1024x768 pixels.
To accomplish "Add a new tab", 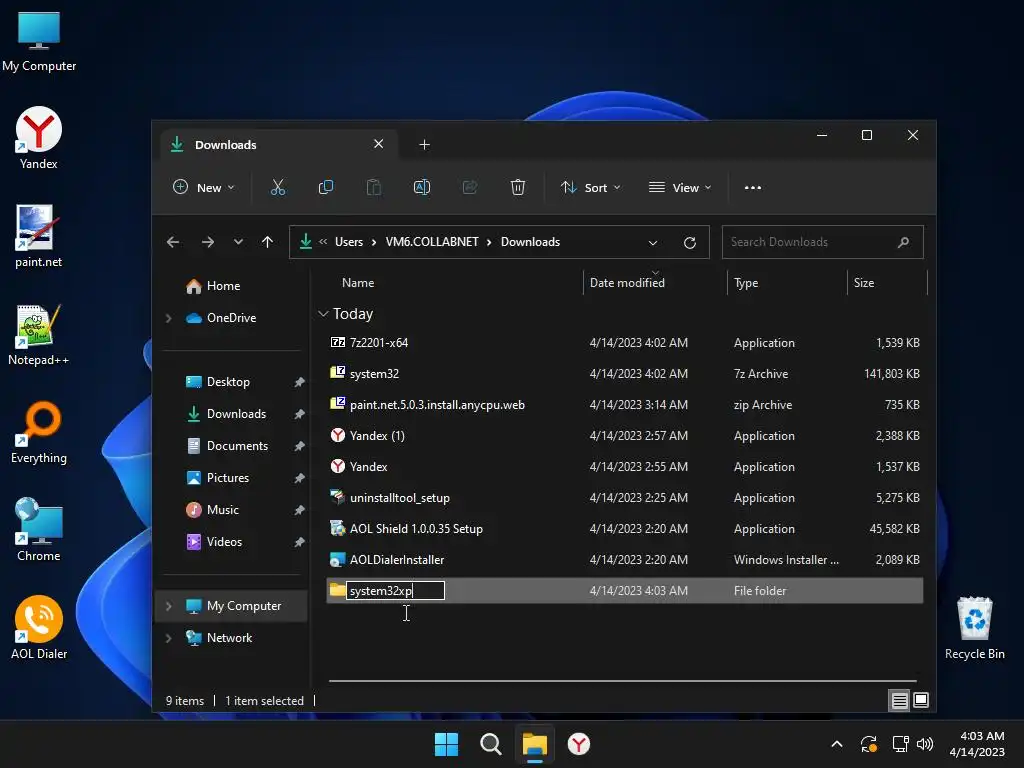I will click(x=424, y=144).
